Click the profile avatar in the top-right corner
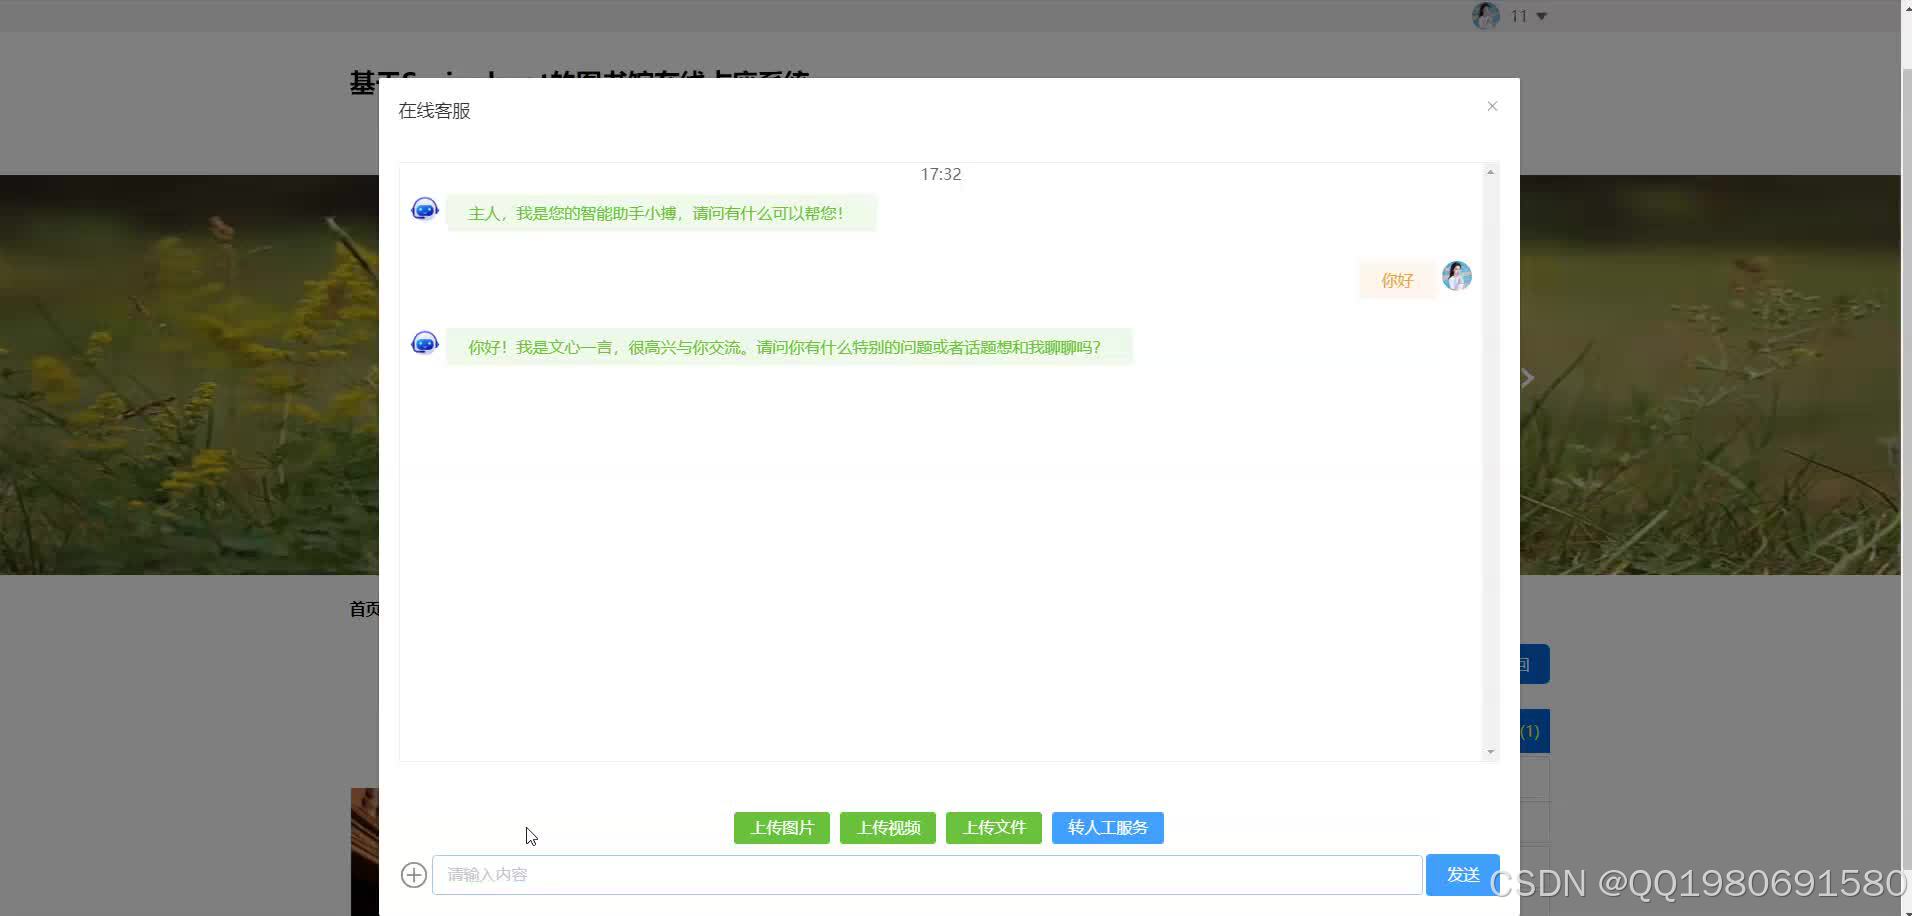Viewport: 1912px width, 916px height. 1486,15
